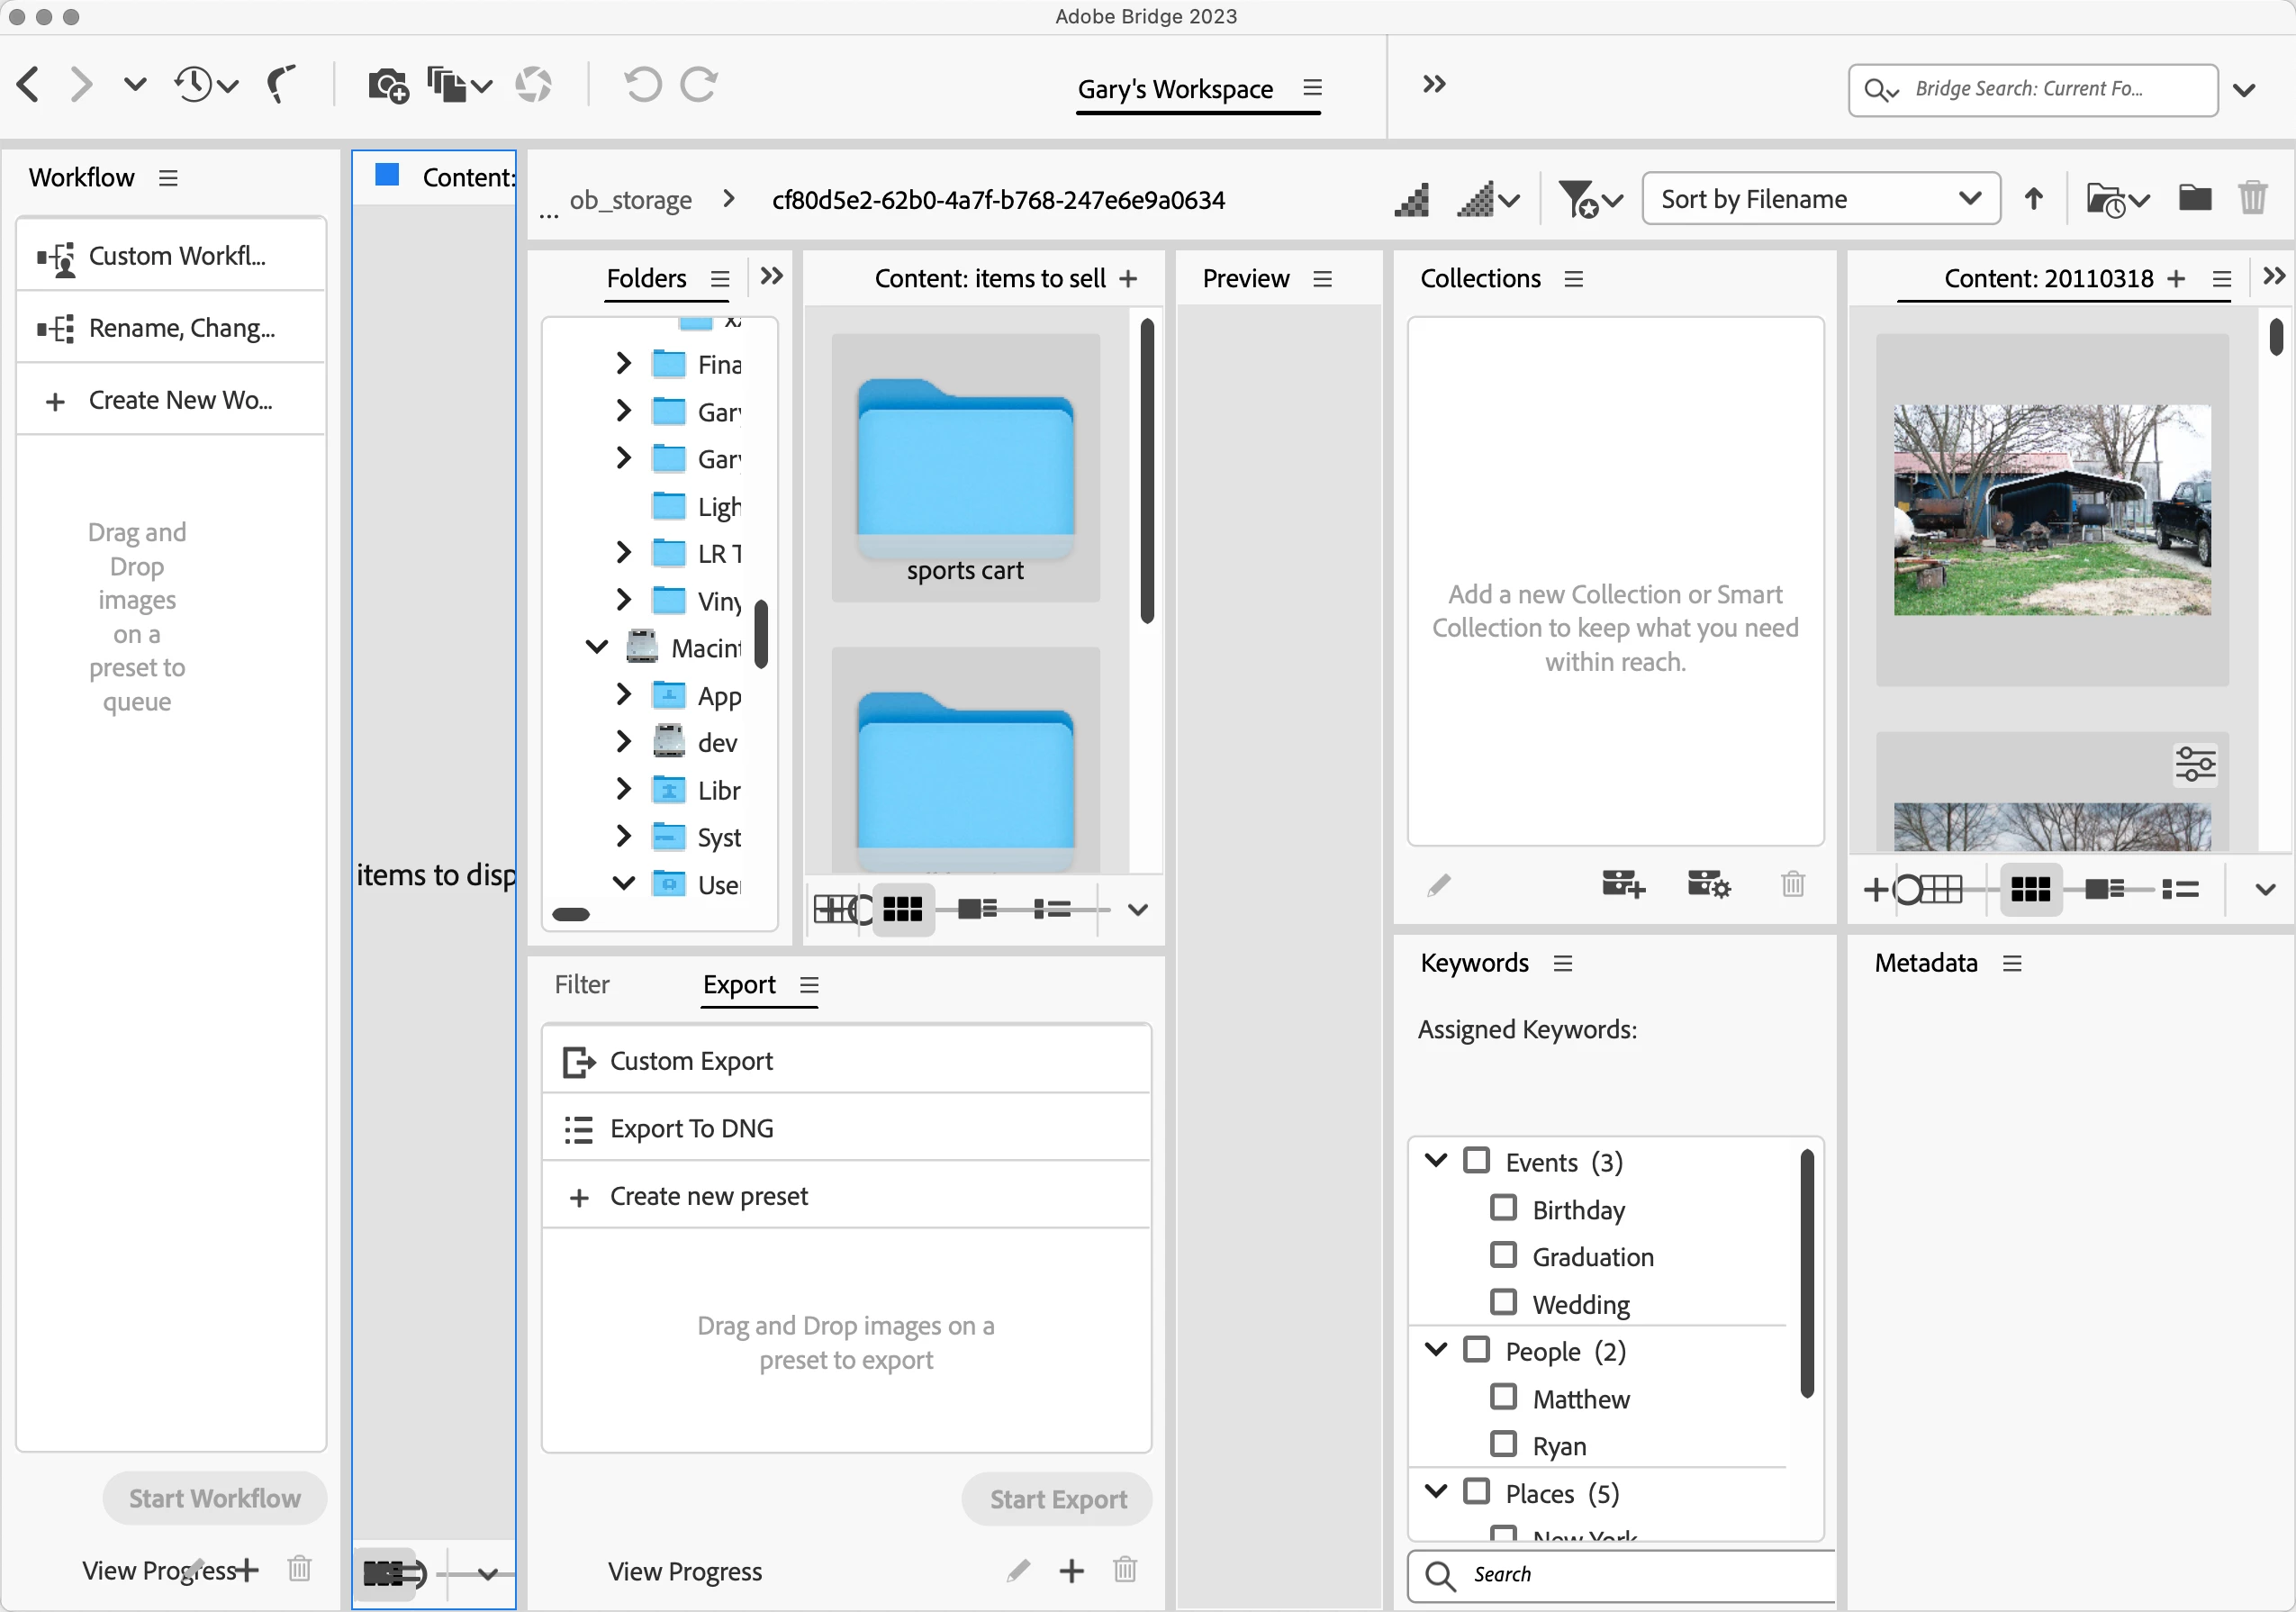The height and width of the screenshot is (1612, 2296).
Task: Click the Get Photos from Camera icon
Action: point(388,86)
